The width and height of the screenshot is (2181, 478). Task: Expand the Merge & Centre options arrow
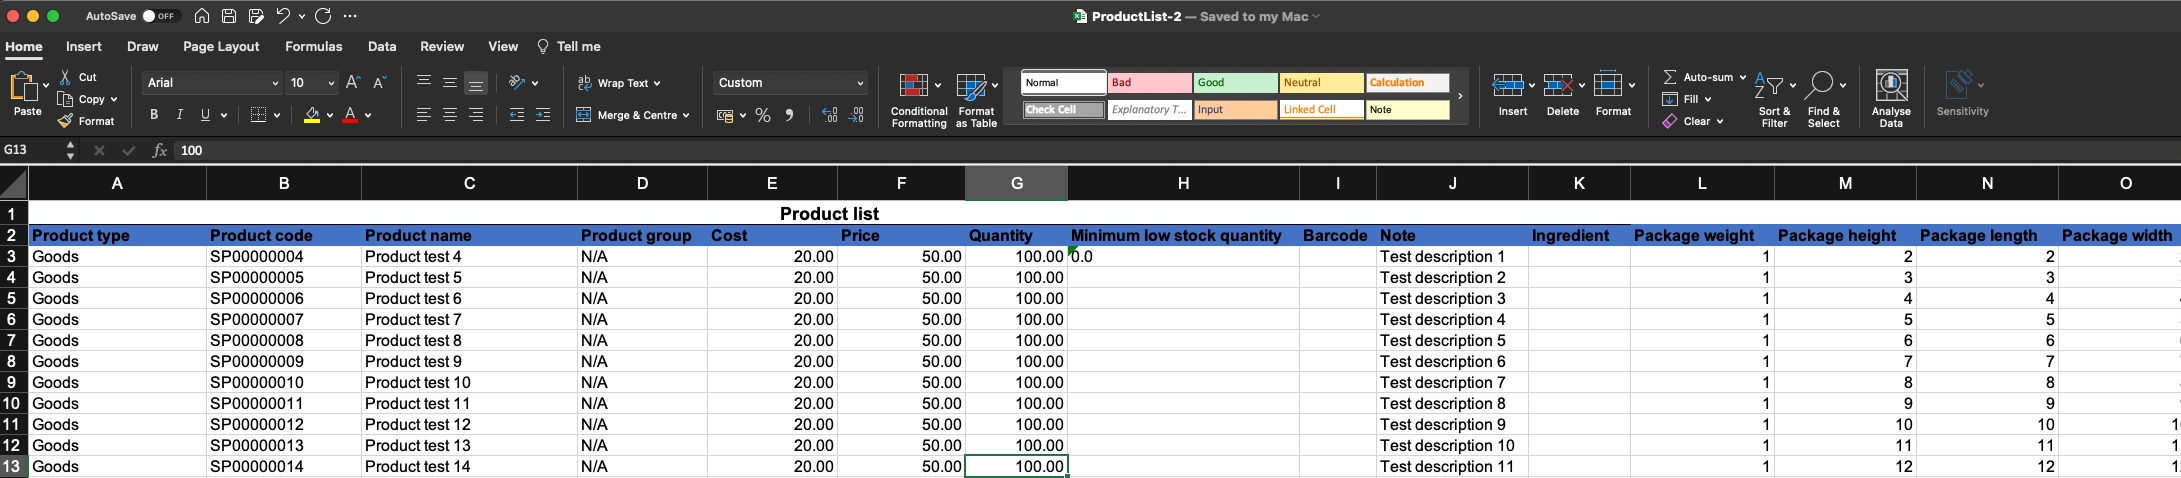coord(686,116)
